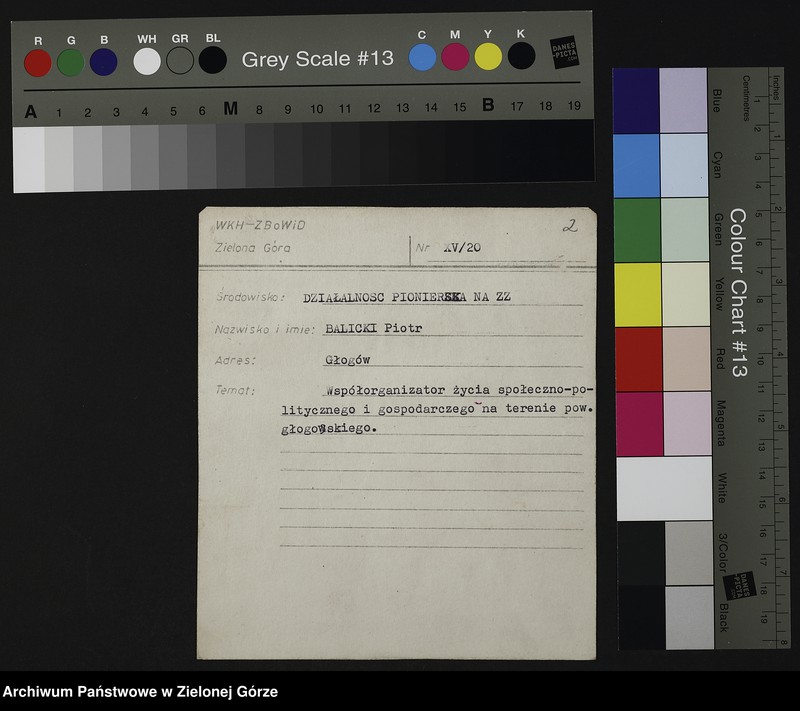
Task: Click the red R circle on grey scale
Action: click(38, 62)
